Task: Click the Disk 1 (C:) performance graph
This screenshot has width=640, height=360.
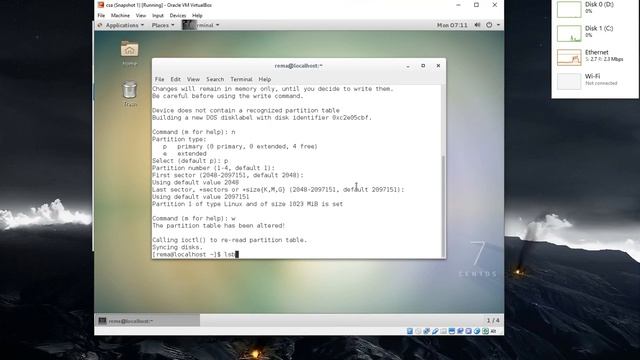Action: [x=569, y=33]
